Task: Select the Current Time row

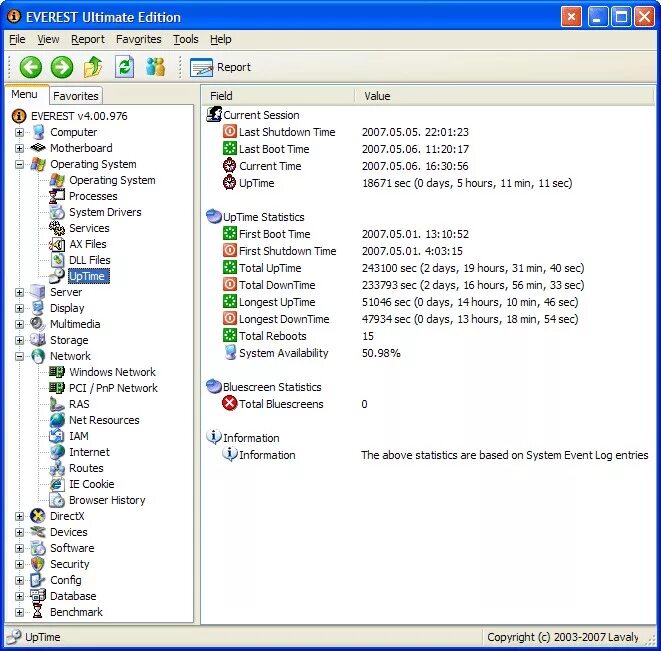Action: tap(428, 166)
